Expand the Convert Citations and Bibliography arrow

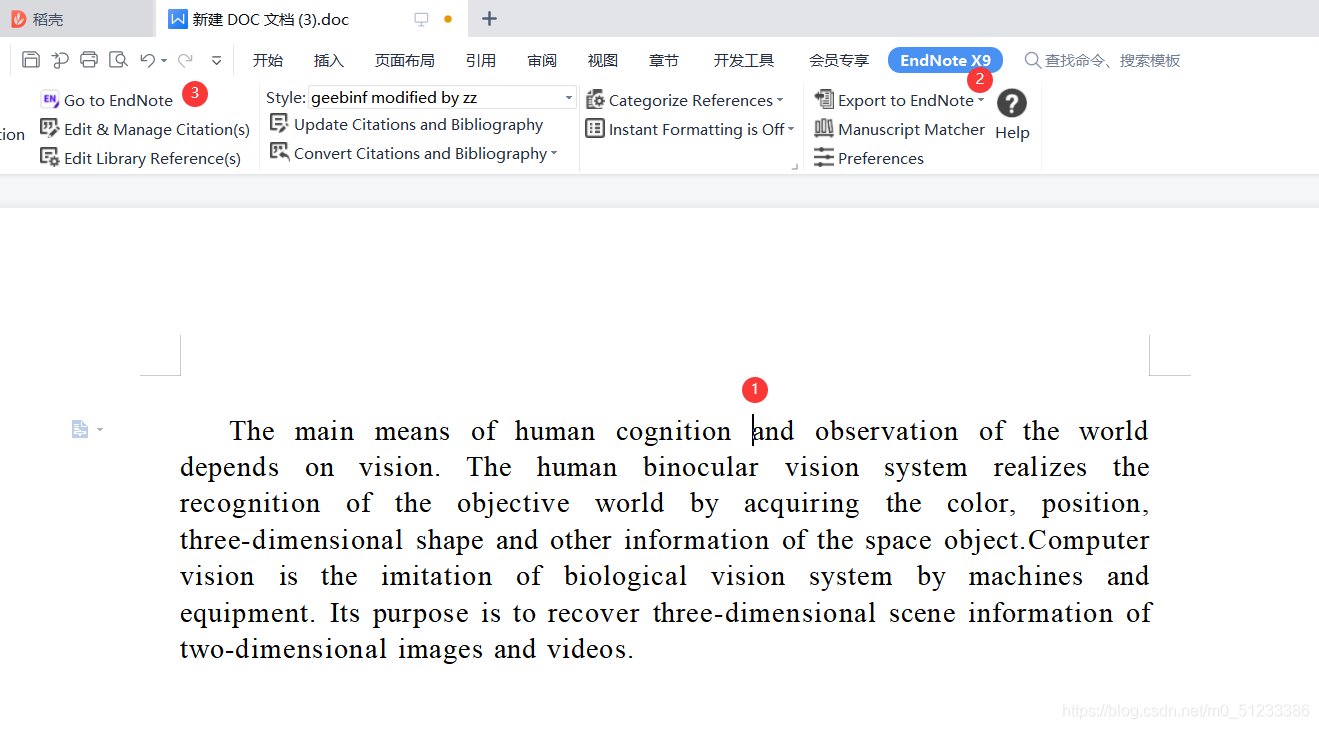tap(554, 153)
